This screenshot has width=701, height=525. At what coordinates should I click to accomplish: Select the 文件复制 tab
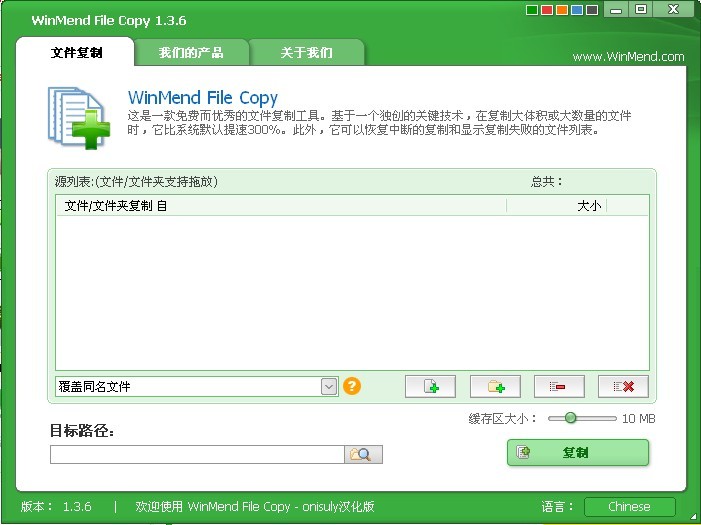77,52
